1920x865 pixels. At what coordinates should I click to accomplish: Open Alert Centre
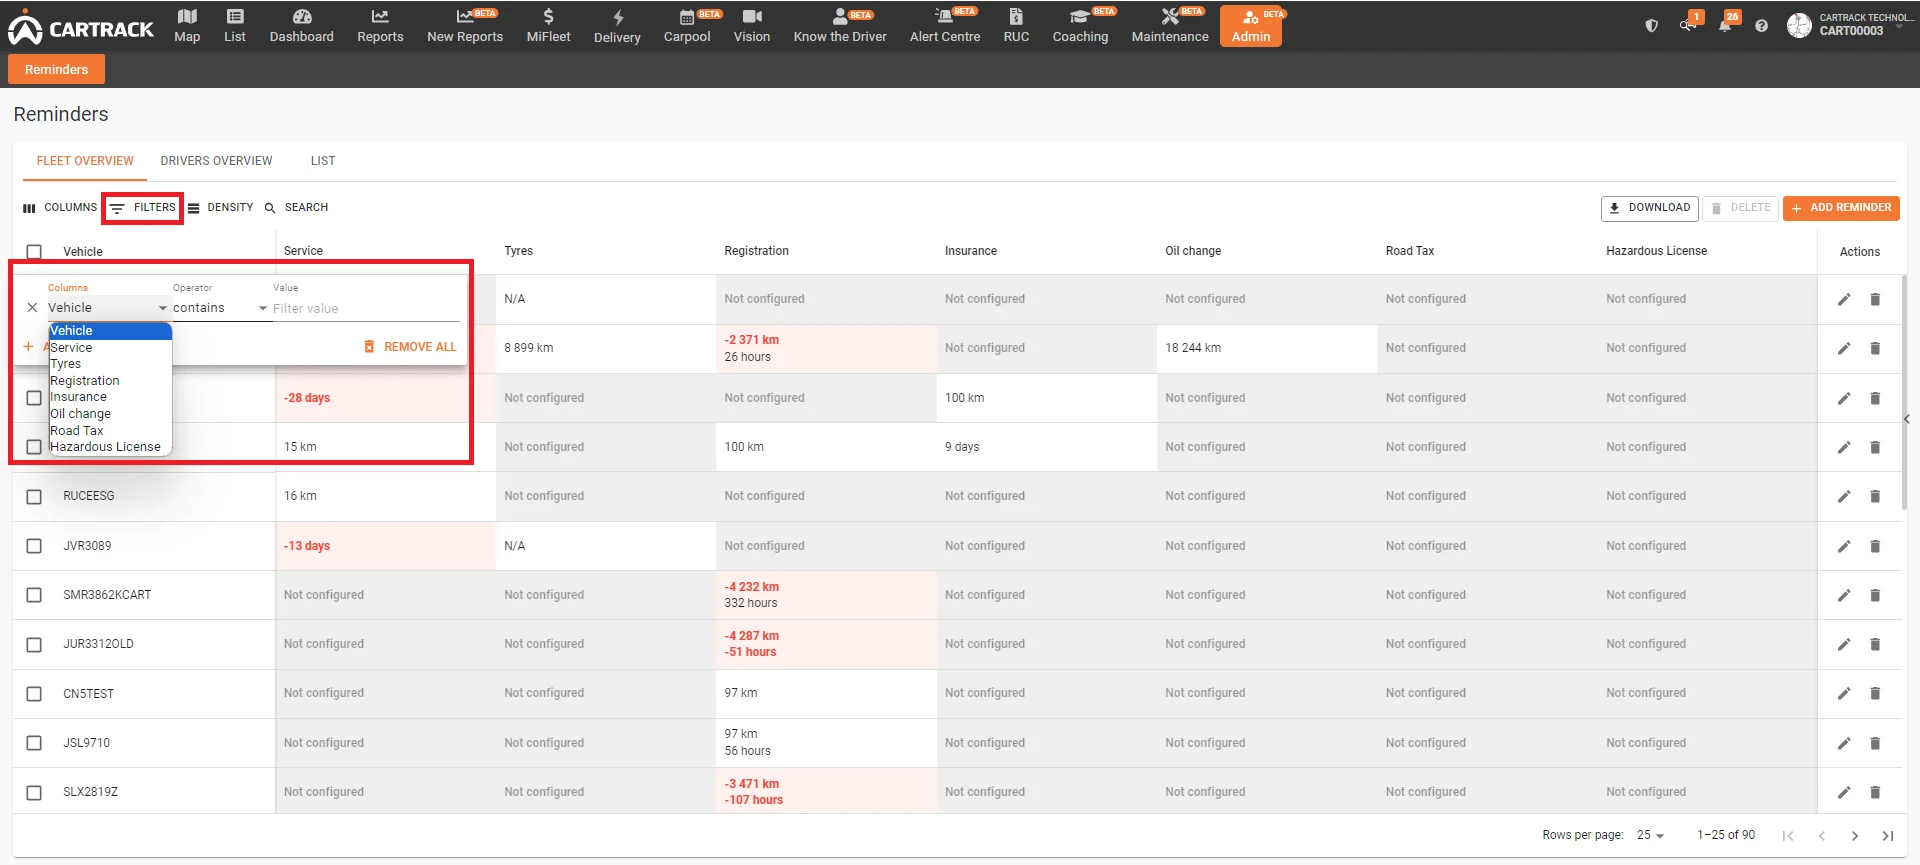point(945,26)
